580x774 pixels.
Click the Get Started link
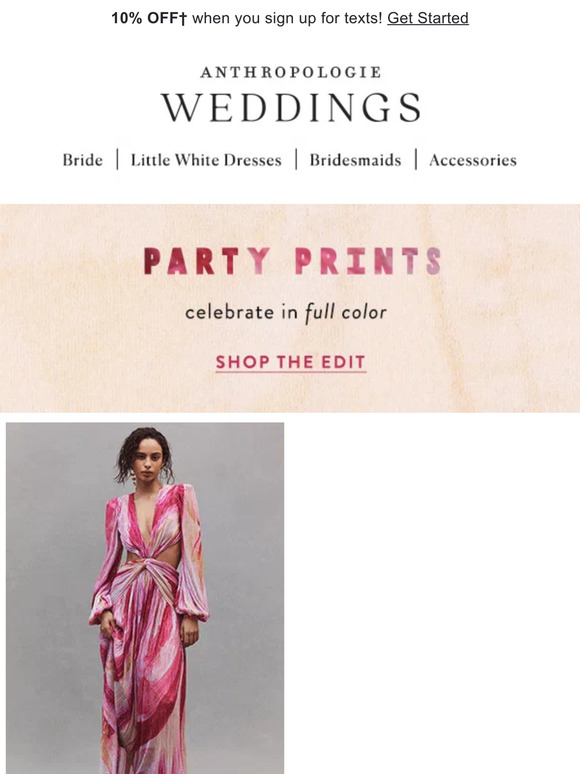(427, 18)
